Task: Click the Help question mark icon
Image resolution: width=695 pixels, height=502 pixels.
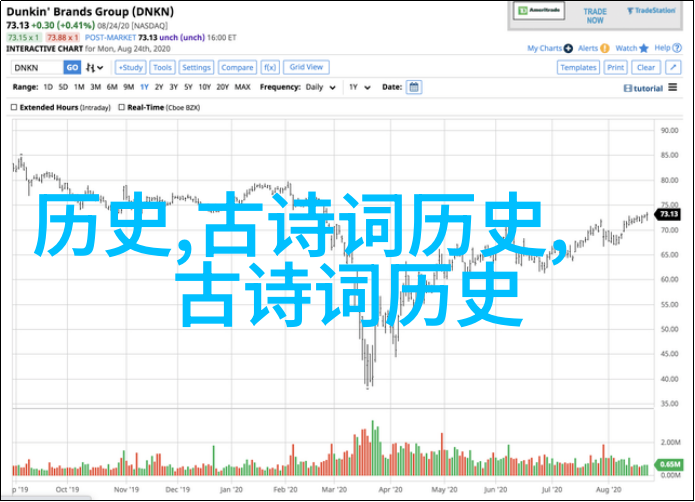Action: [x=677, y=48]
